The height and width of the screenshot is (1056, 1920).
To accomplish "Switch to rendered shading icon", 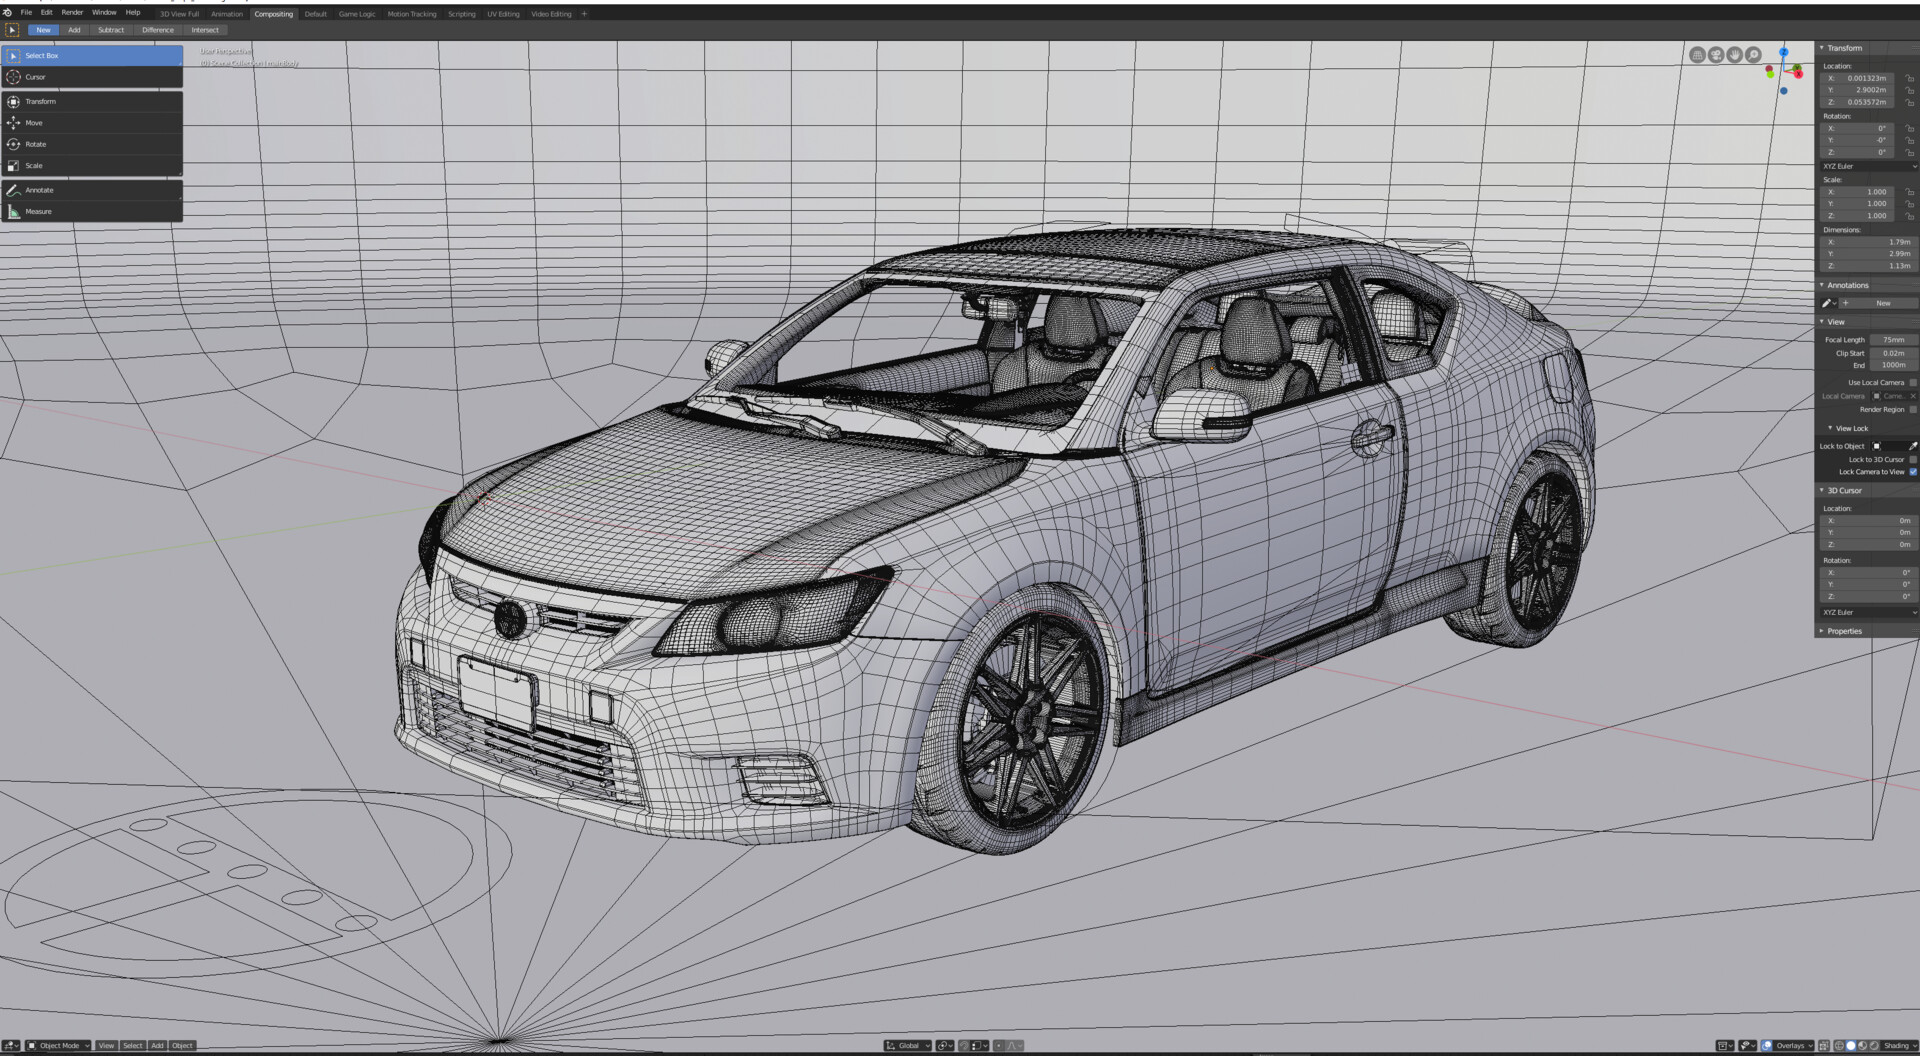I will (1875, 1046).
